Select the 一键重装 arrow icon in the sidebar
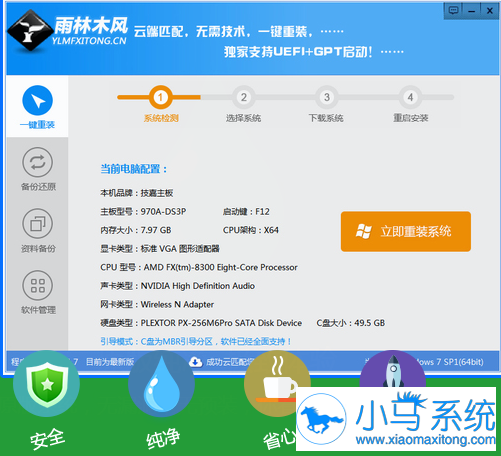Viewport: 501px width, 456px height. point(37,100)
